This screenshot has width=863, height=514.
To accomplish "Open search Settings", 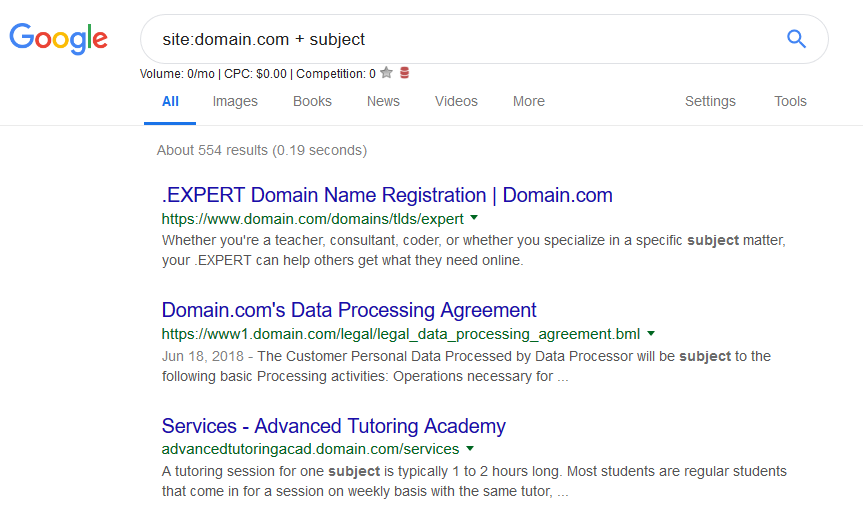I will click(710, 101).
